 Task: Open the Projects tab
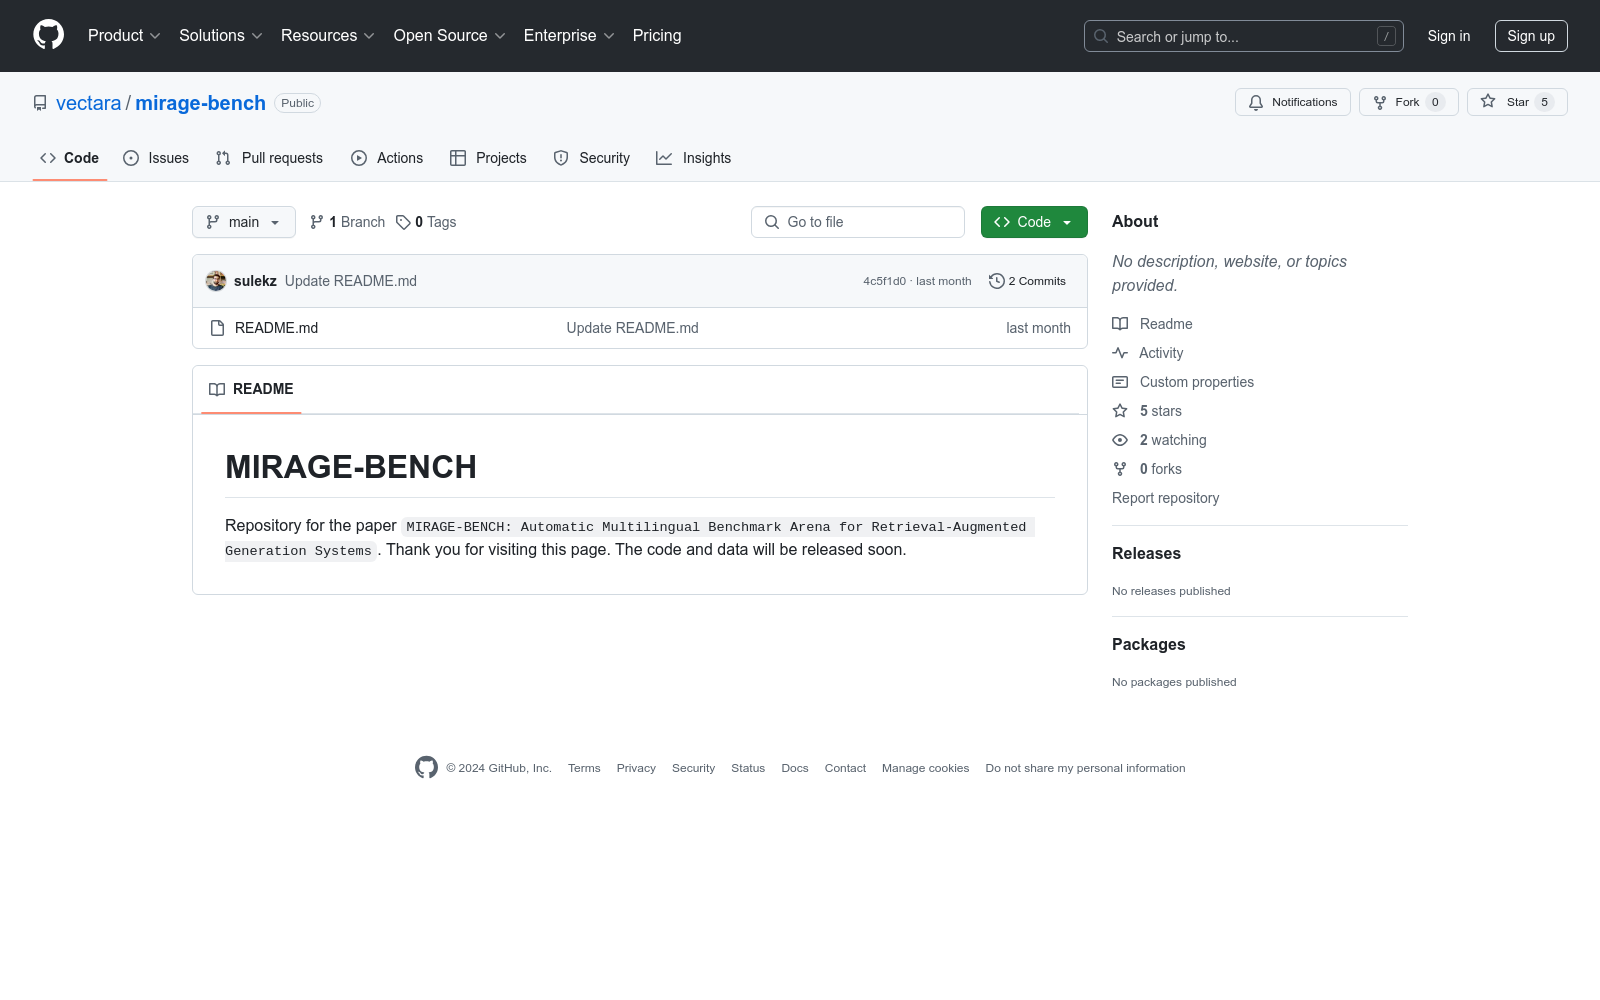488,158
